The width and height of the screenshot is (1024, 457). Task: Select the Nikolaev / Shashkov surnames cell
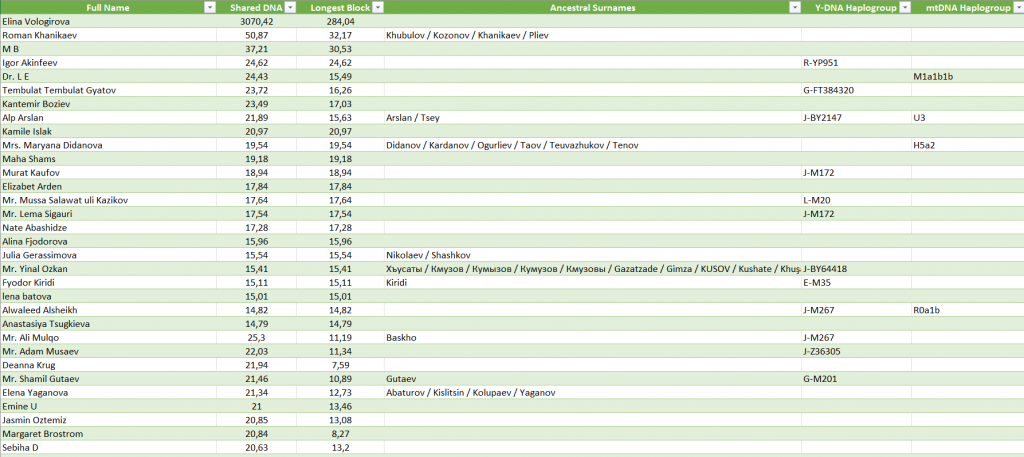pyautogui.click(x=428, y=255)
